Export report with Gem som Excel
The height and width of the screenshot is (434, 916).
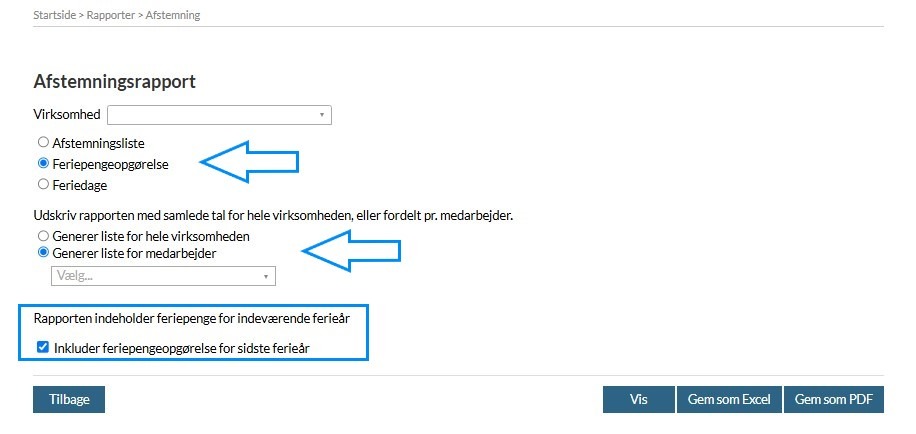[x=729, y=399]
